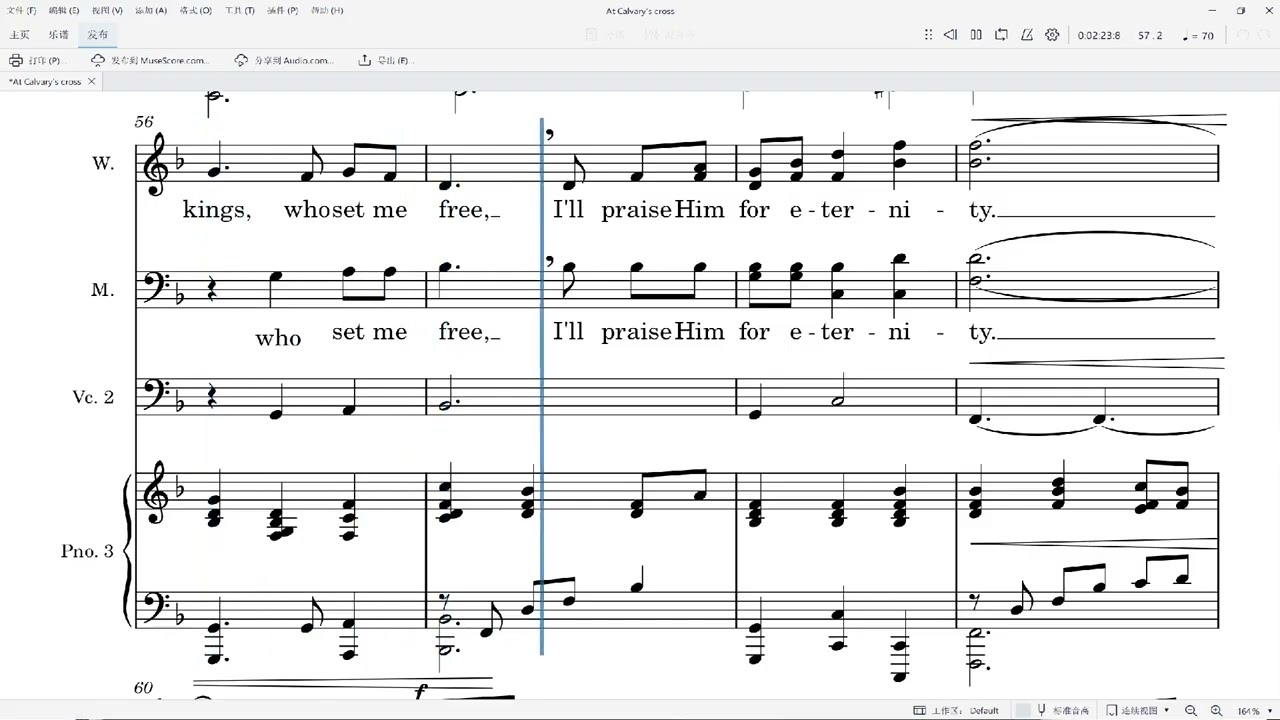The image size is (1280, 720).
Task: Restore down the window
Action: 1241,10
